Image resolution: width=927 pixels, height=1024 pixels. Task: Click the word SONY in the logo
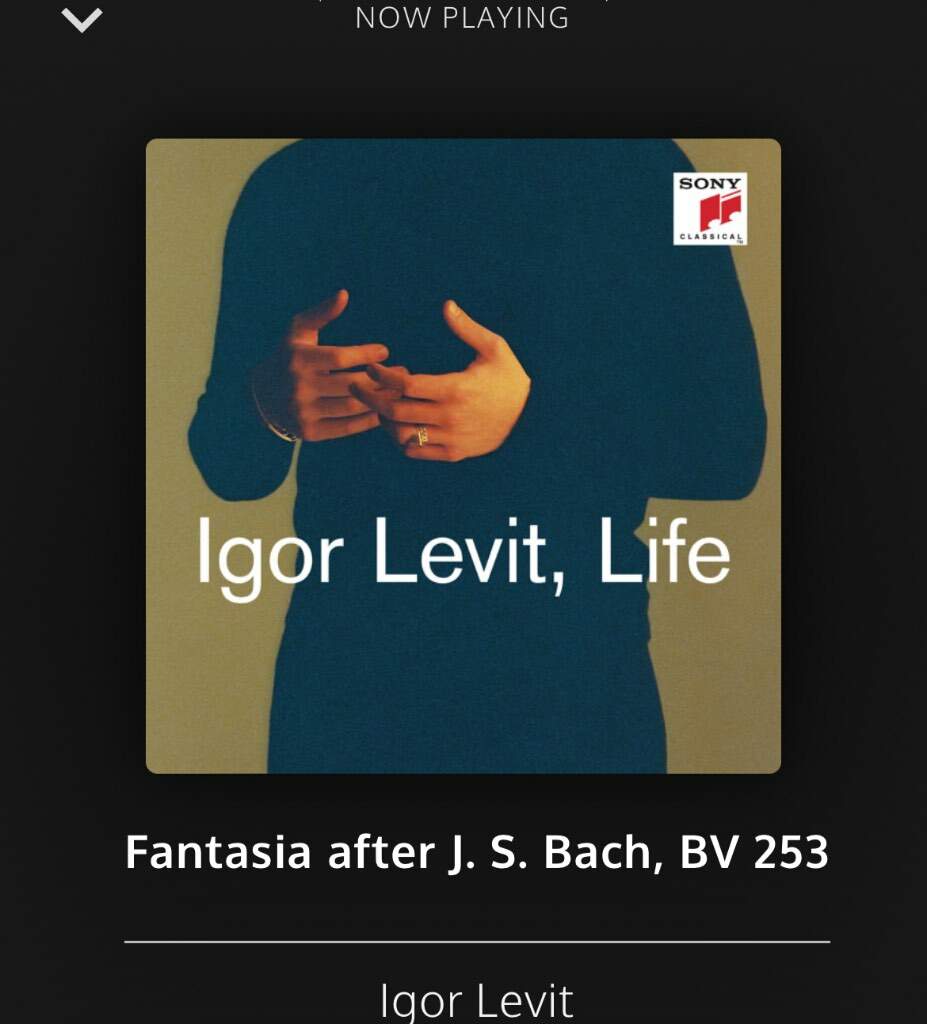(710, 184)
